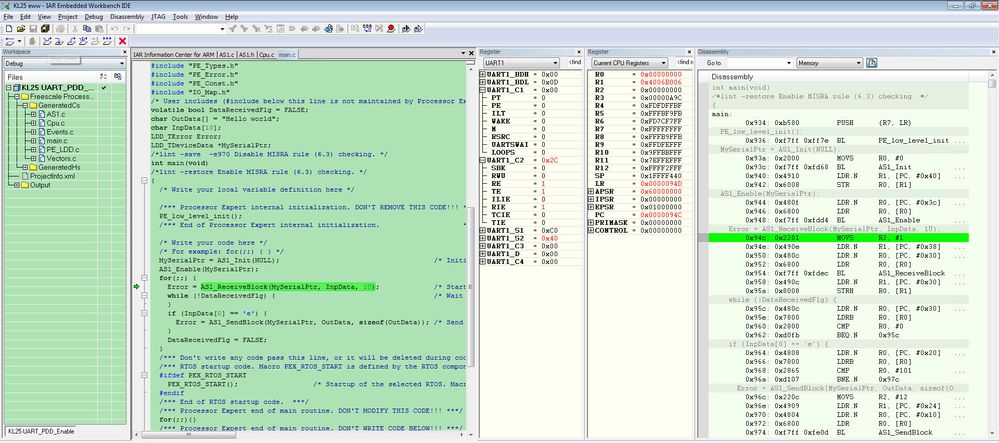Expand the GeneratedHs folder in workspace
This screenshot has width=999, height=443.
coord(24,167)
